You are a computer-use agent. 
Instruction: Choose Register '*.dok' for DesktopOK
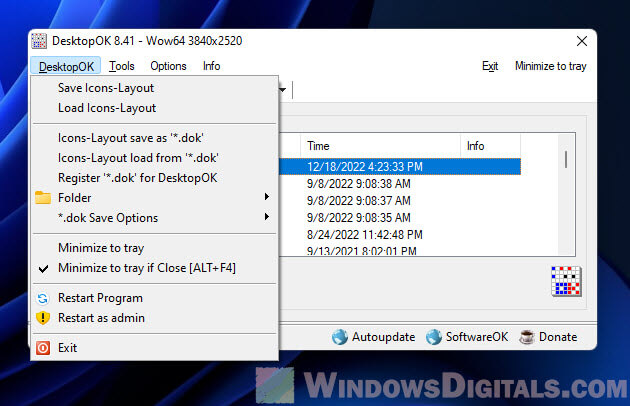155,178
